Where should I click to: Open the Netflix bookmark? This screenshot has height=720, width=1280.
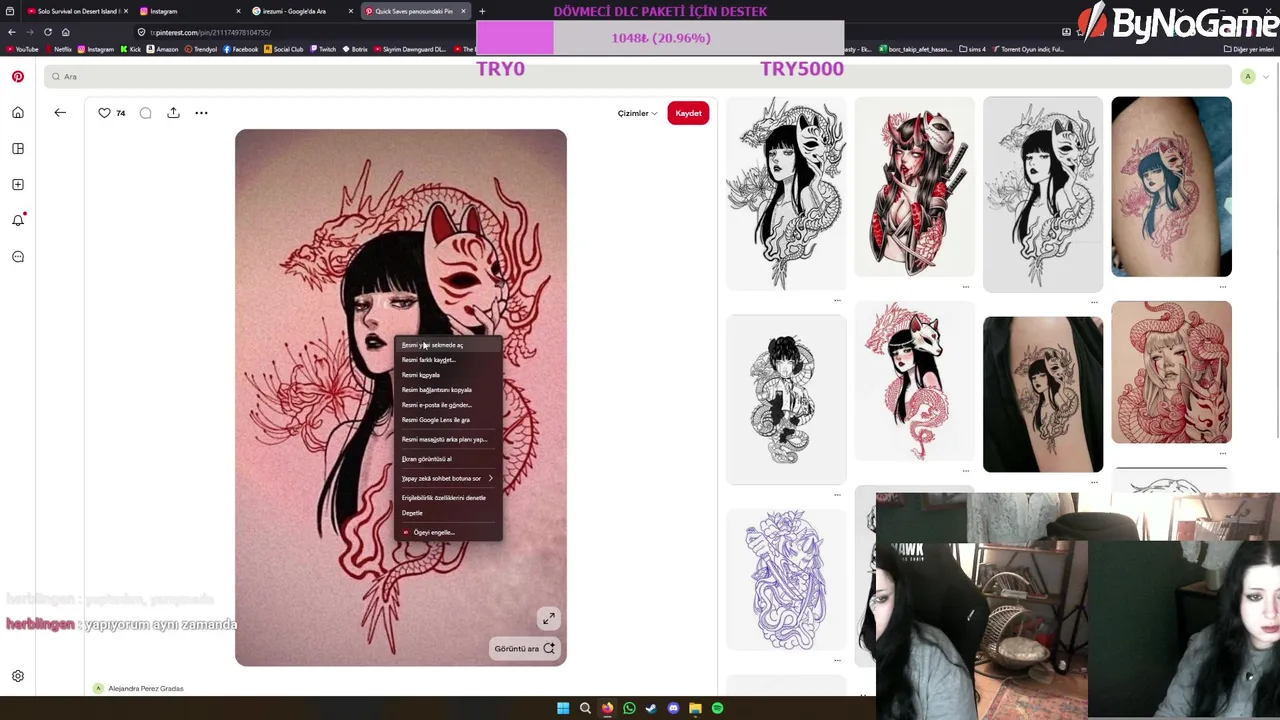pyautogui.click(x=59, y=49)
